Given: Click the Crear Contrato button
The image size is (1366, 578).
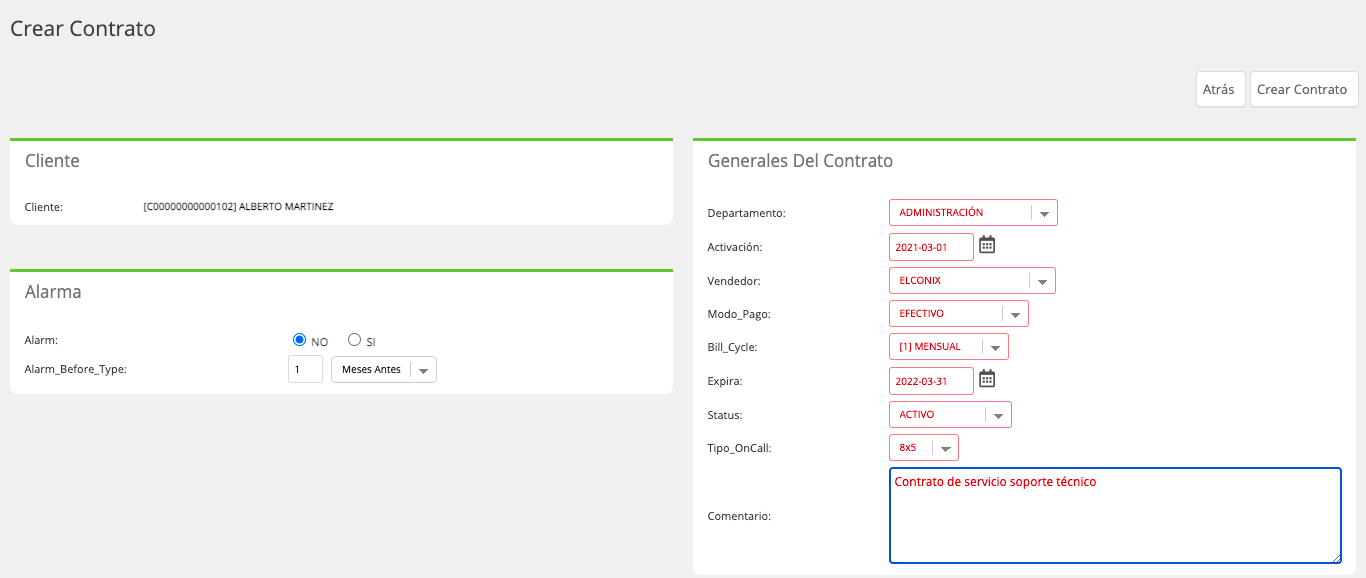Looking at the screenshot, I should (x=1304, y=89).
